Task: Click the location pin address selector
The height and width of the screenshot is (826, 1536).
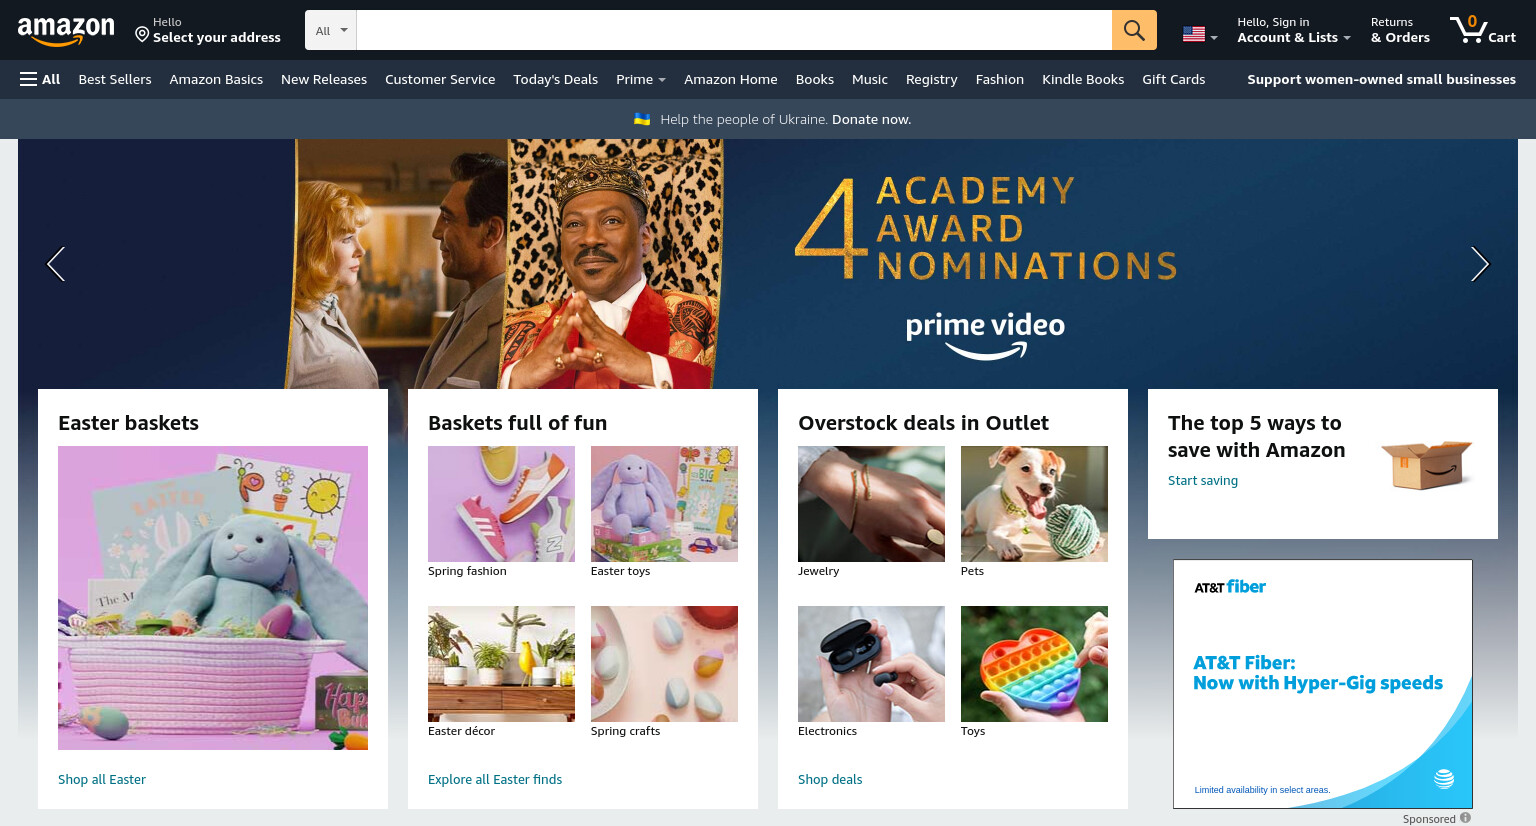Action: click(x=208, y=30)
